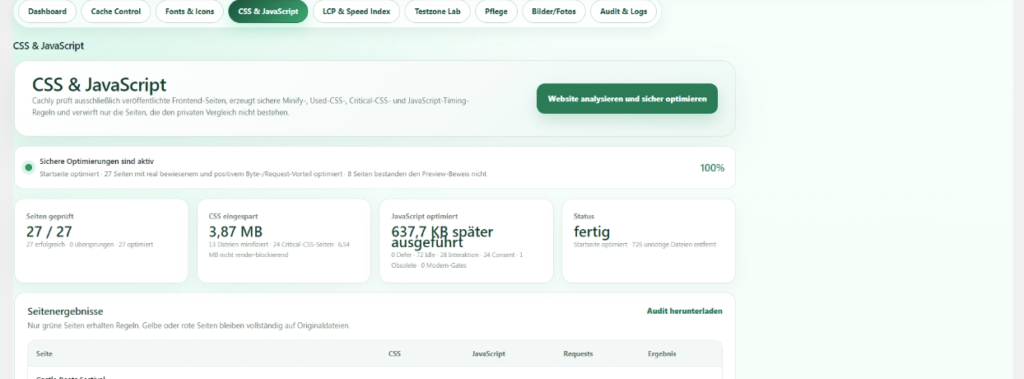Go to the LCP & Speed Index tab
1024x379 pixels.
pyautogui.click(x=356, y=11)
